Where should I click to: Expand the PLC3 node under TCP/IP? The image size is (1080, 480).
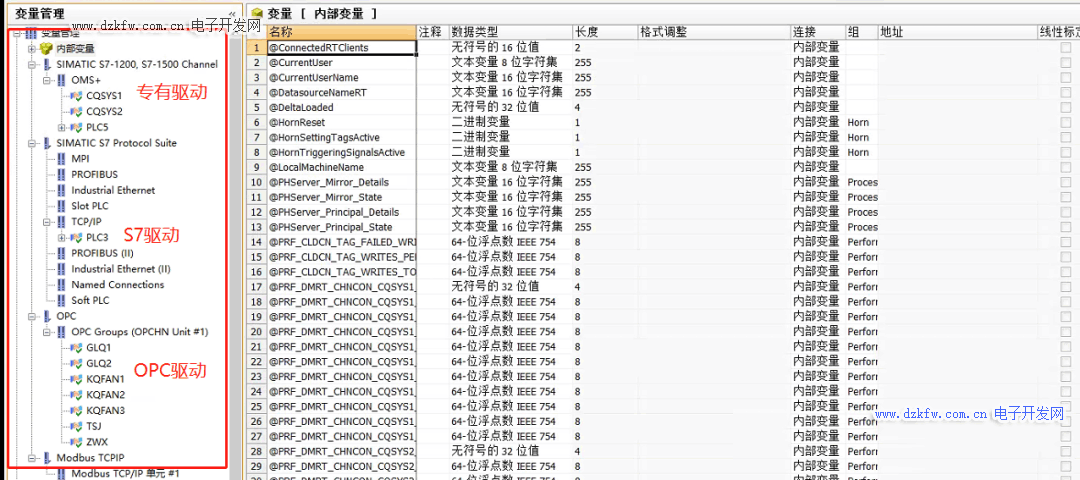62,238
